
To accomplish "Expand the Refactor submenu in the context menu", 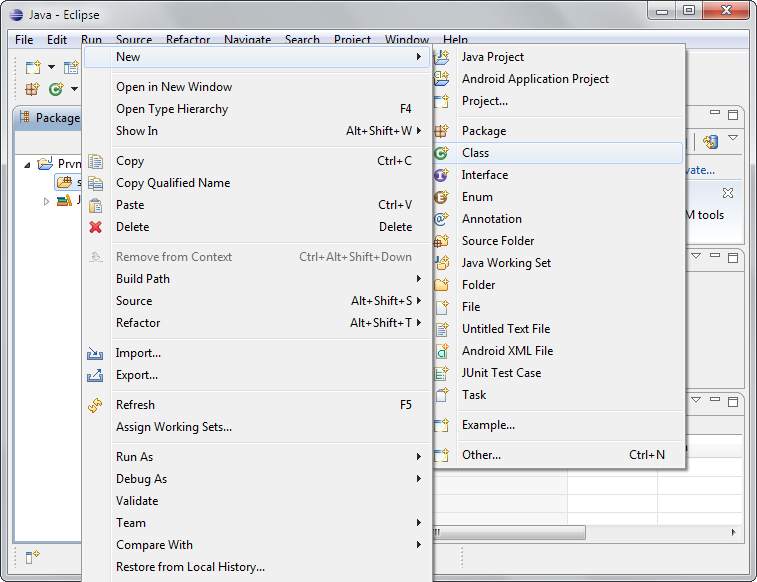I will tap(419, 322).
